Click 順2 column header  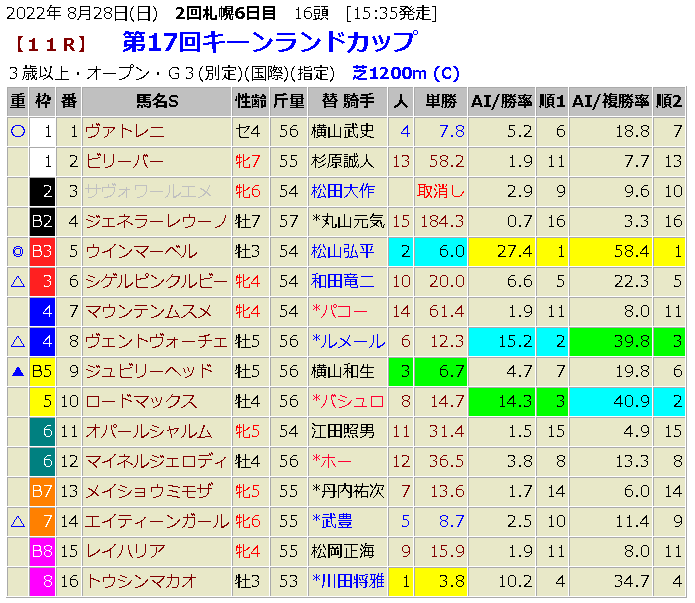(668, 102)
